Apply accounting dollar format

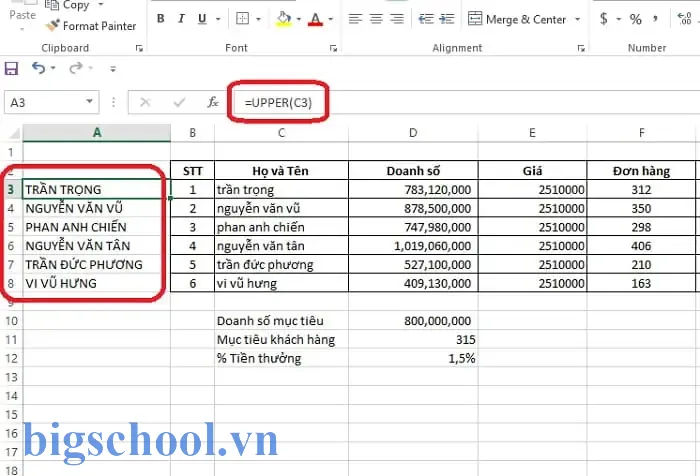(604, 19)
